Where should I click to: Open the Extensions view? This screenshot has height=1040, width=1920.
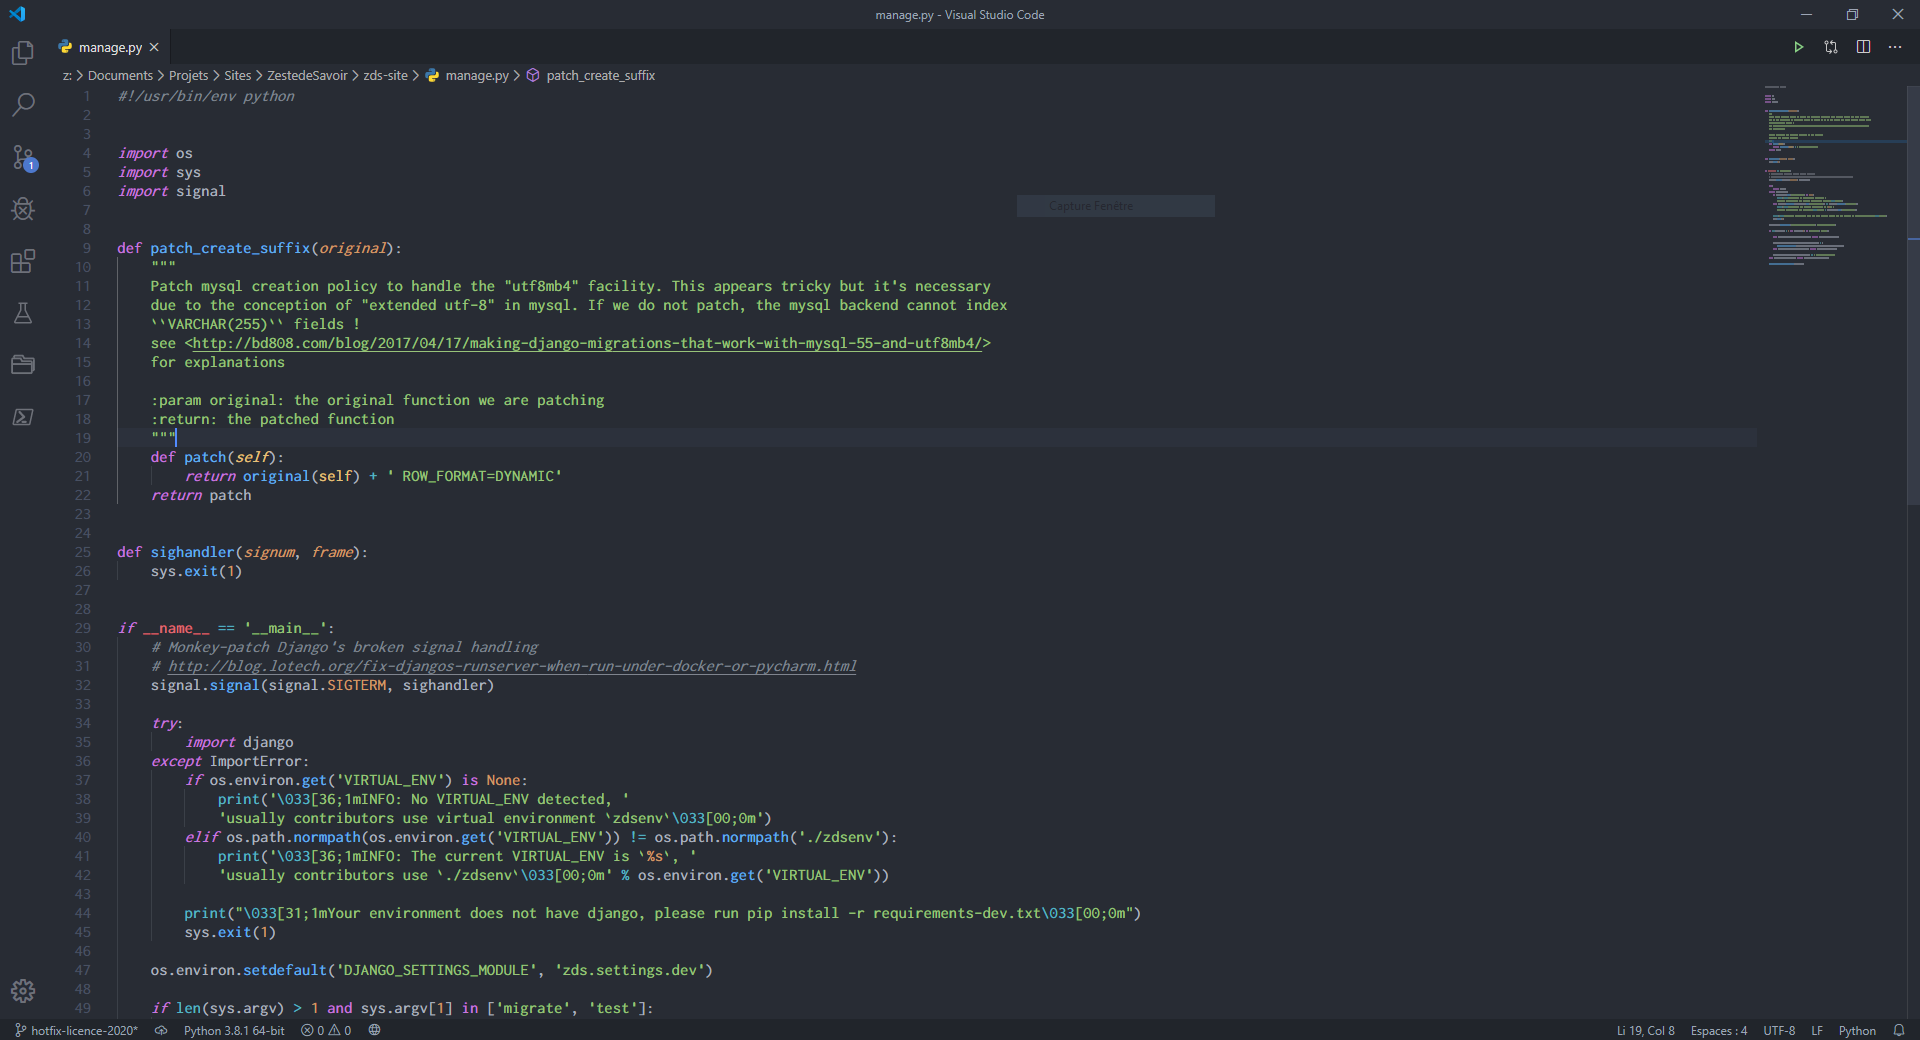[22, 261]
